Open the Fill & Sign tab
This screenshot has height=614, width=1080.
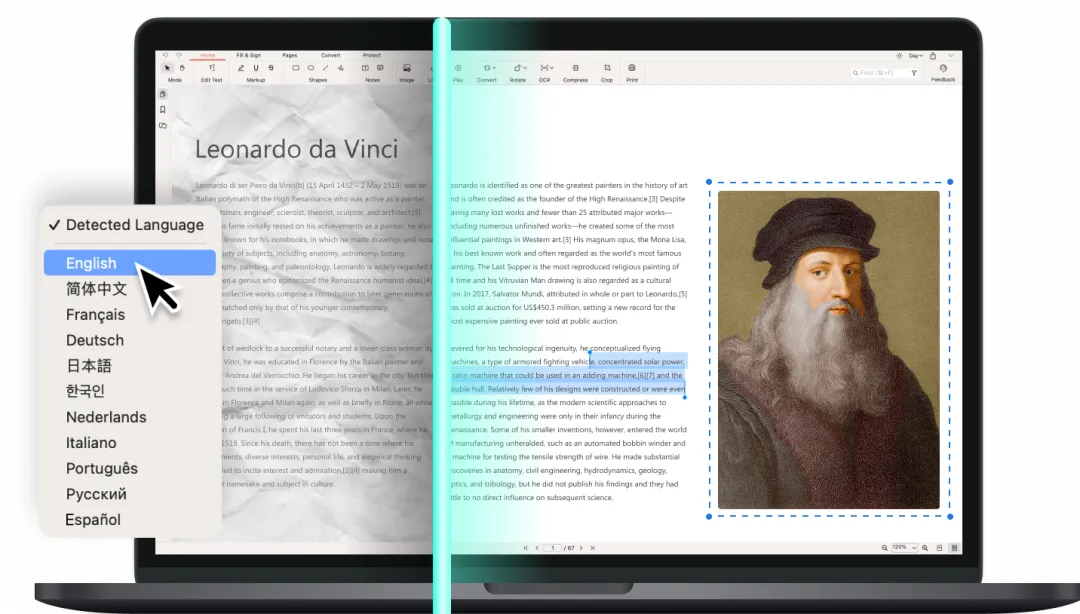(249, 55)
